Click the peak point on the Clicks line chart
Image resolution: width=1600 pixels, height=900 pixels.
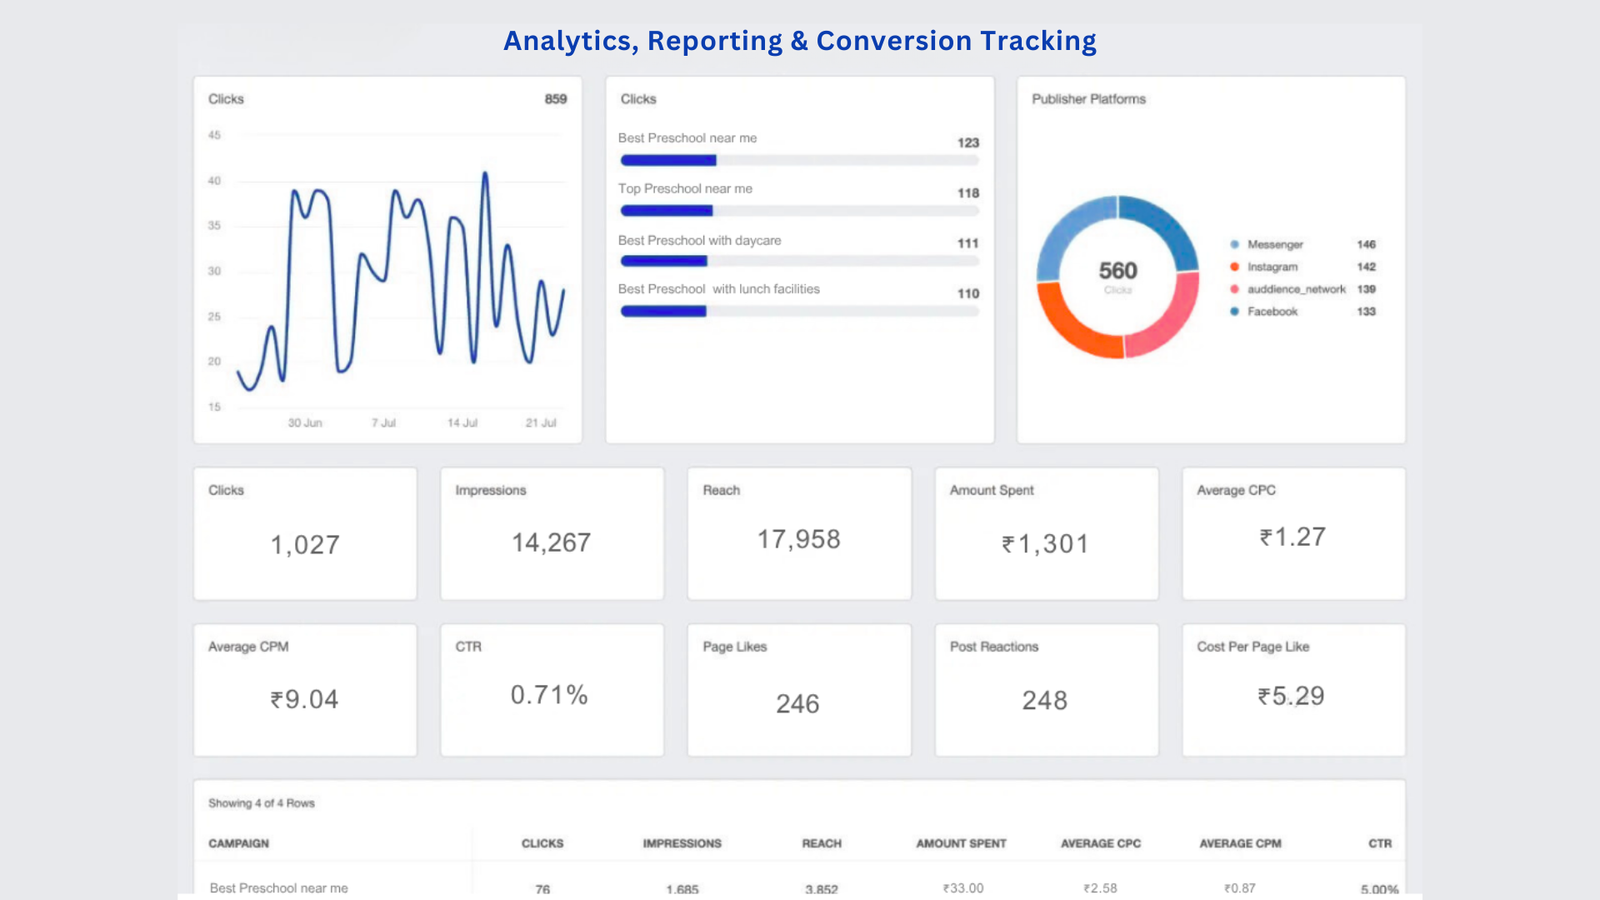point(487,175)
